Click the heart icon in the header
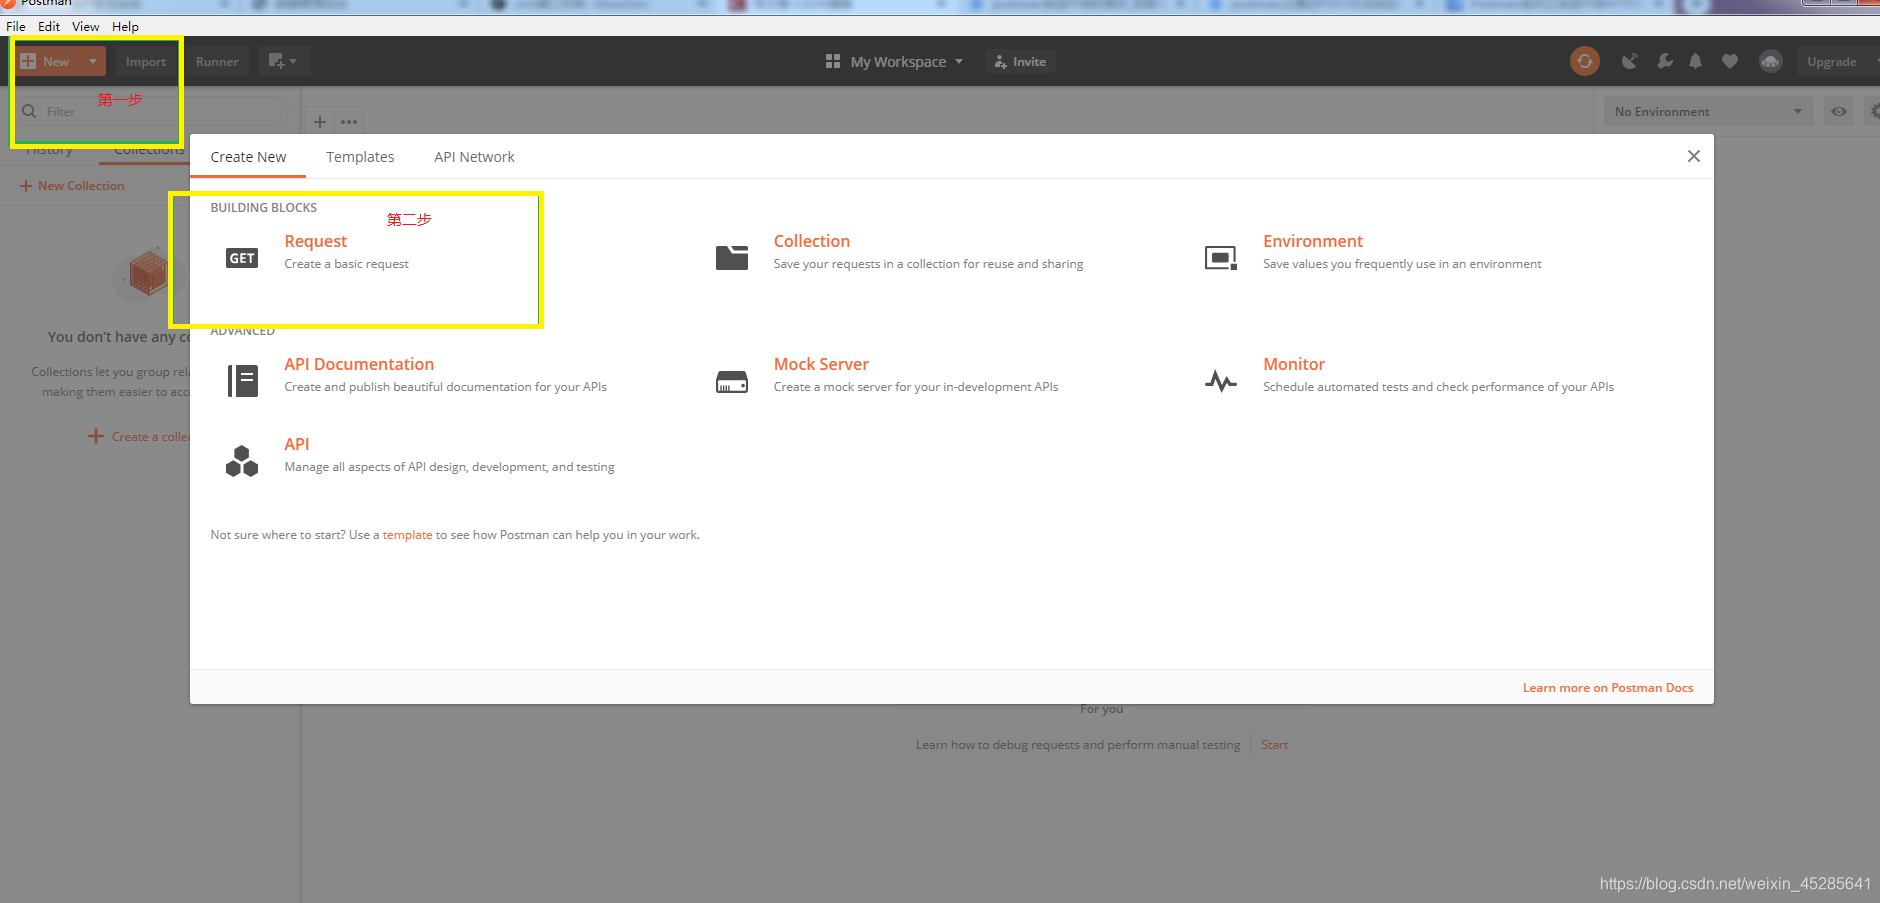Screen dimensions: 1880x903 1730,61
